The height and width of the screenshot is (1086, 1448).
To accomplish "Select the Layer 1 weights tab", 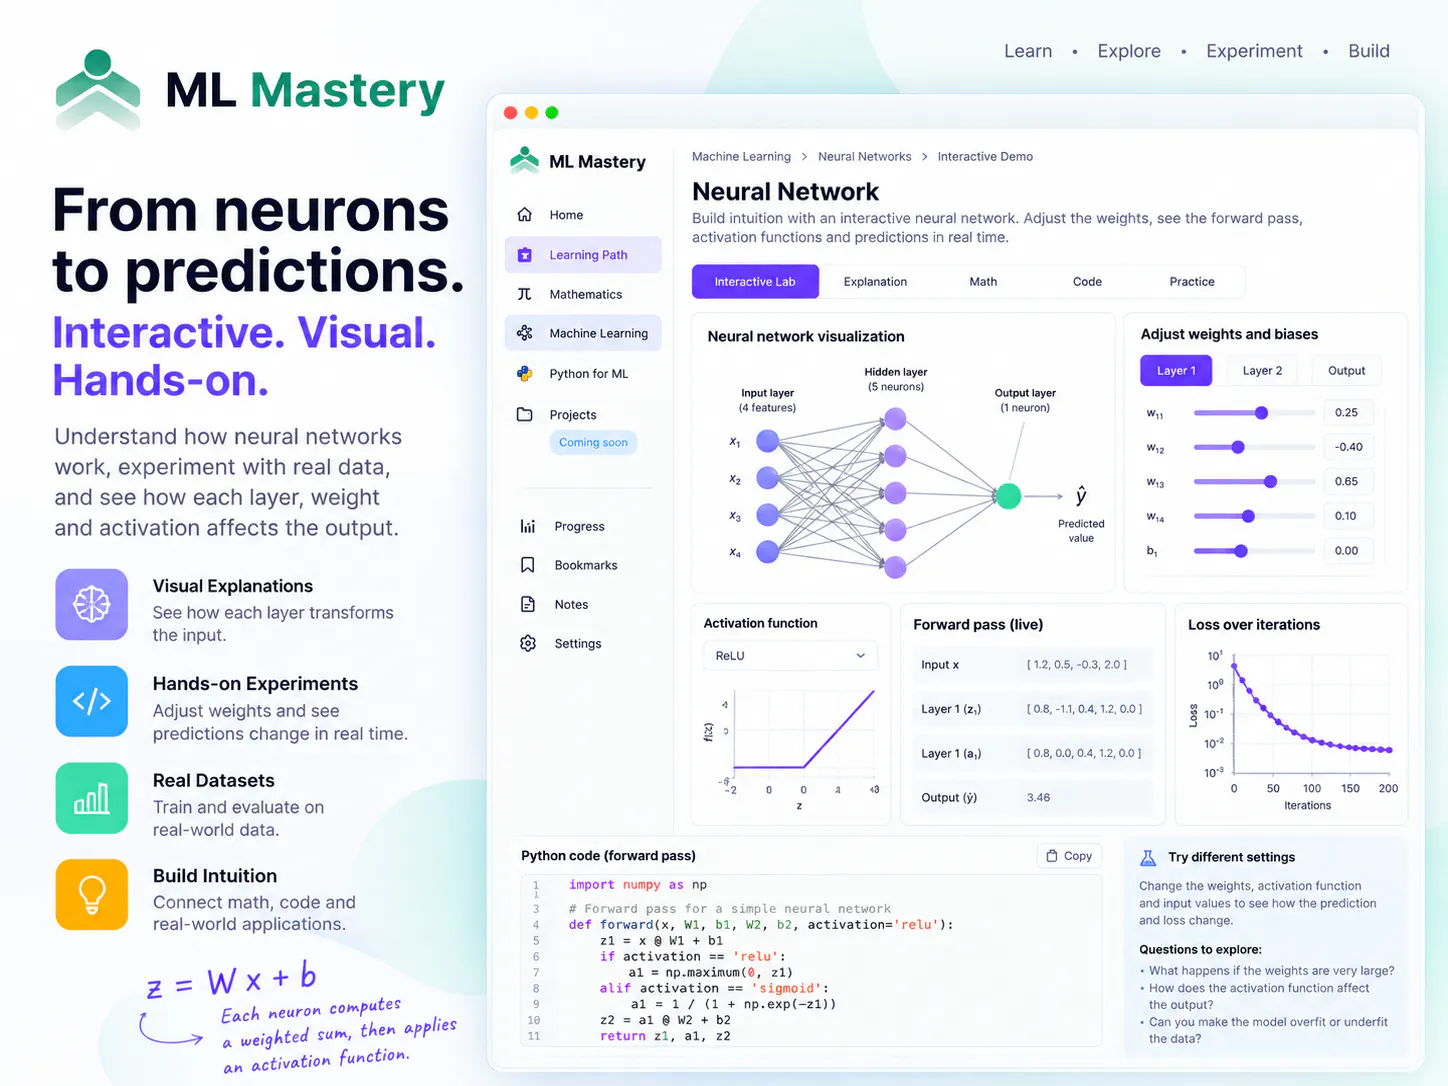I will pos(1176,371).
